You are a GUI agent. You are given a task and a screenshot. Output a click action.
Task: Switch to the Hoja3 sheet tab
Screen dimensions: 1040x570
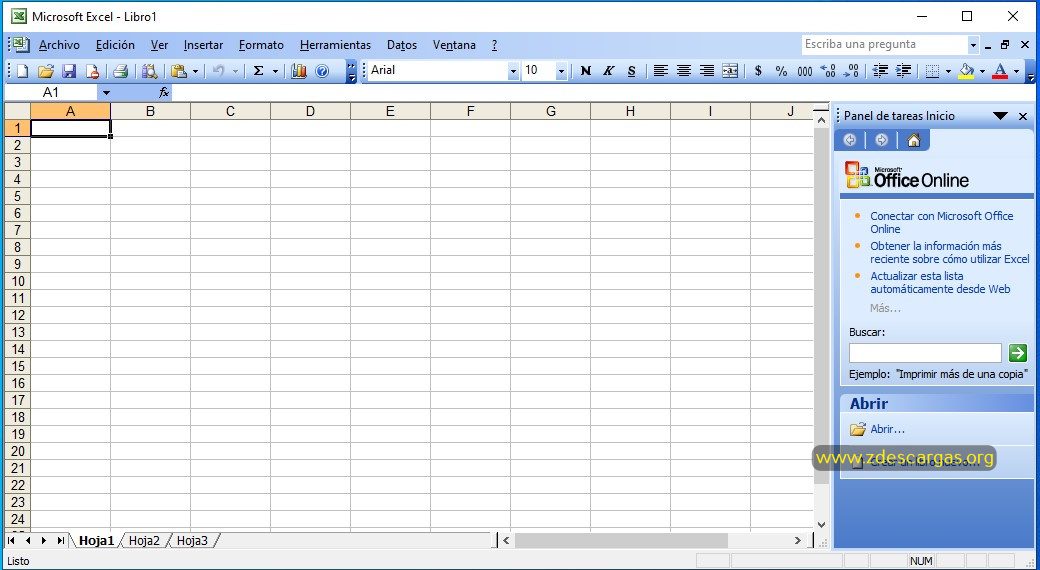[x=192, y=541]
